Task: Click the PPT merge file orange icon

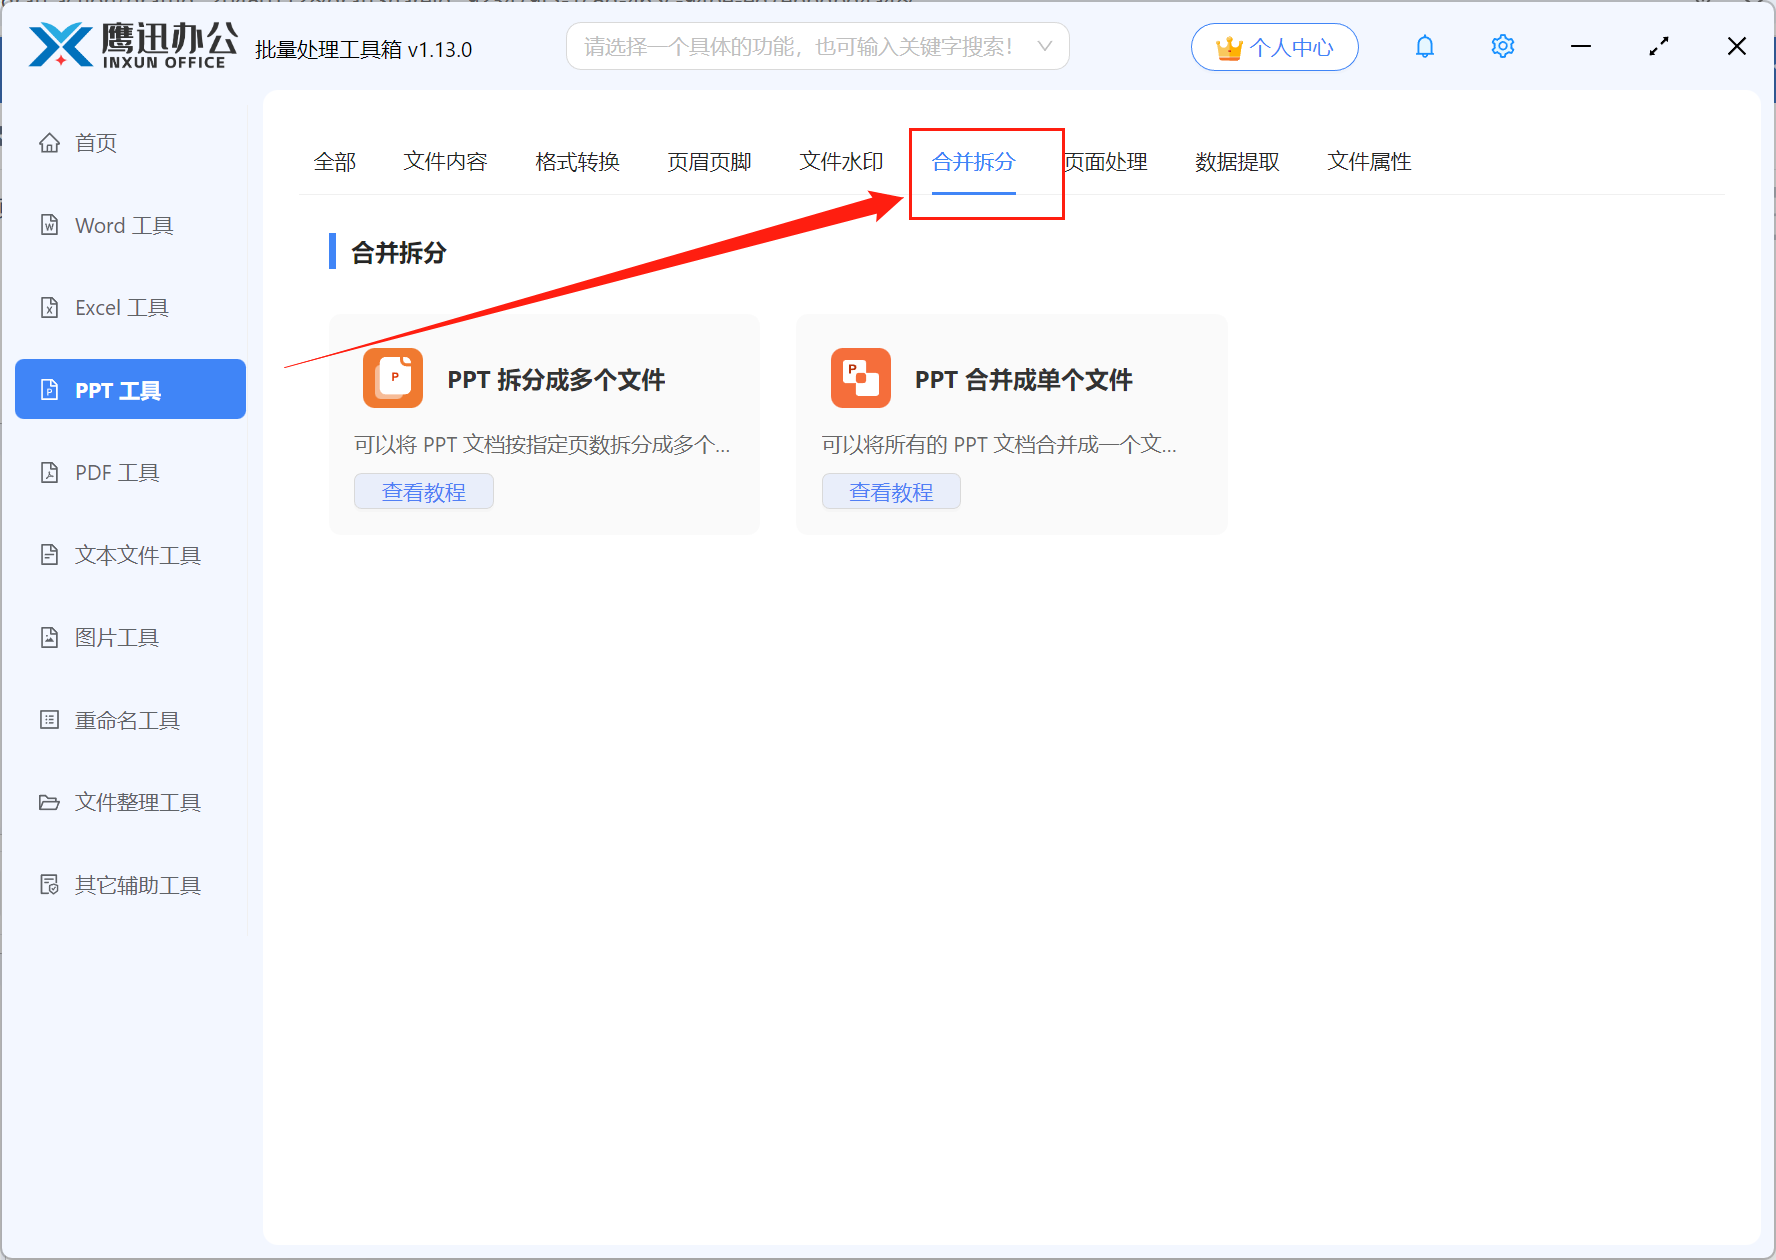Action: 860,378
